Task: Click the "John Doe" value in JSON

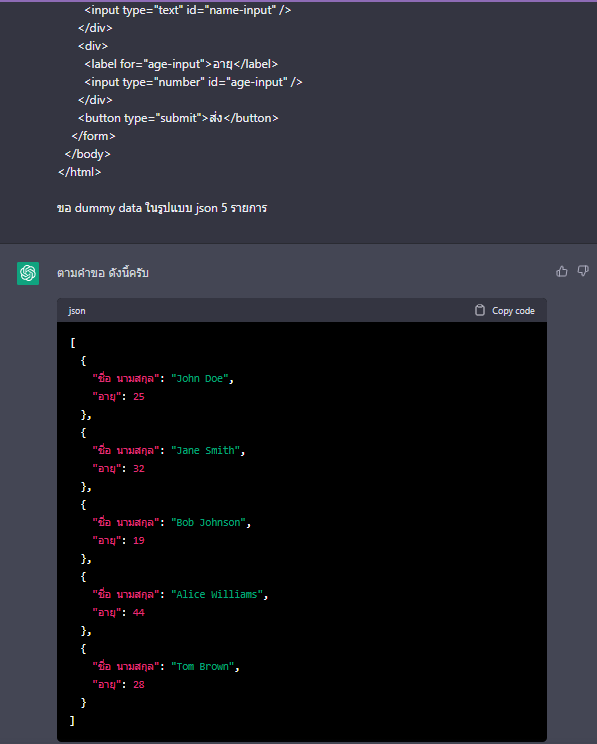Action: 200,378
